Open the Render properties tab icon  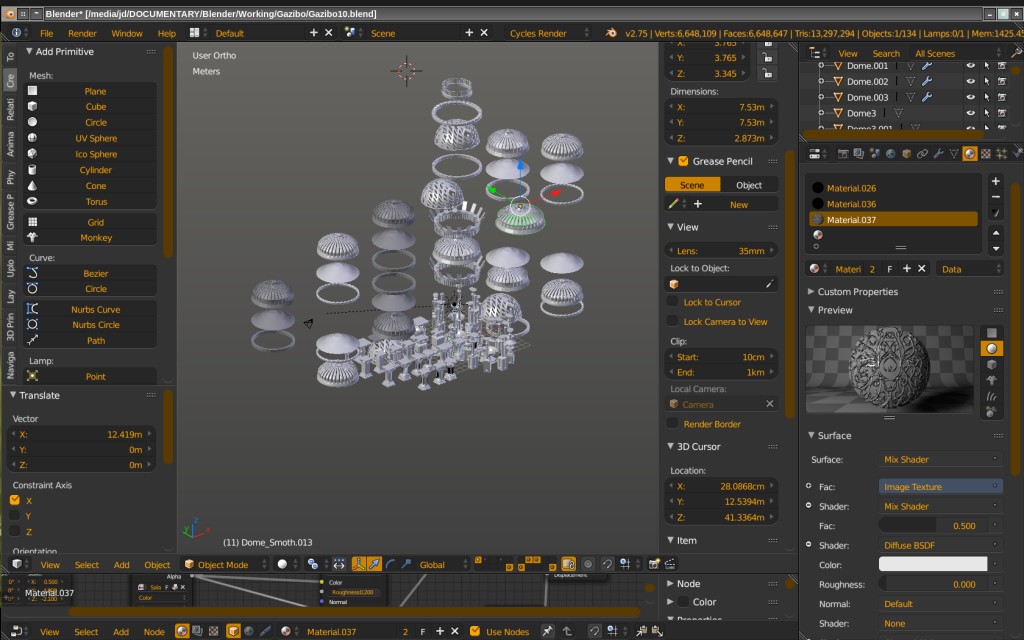(844, 153)
